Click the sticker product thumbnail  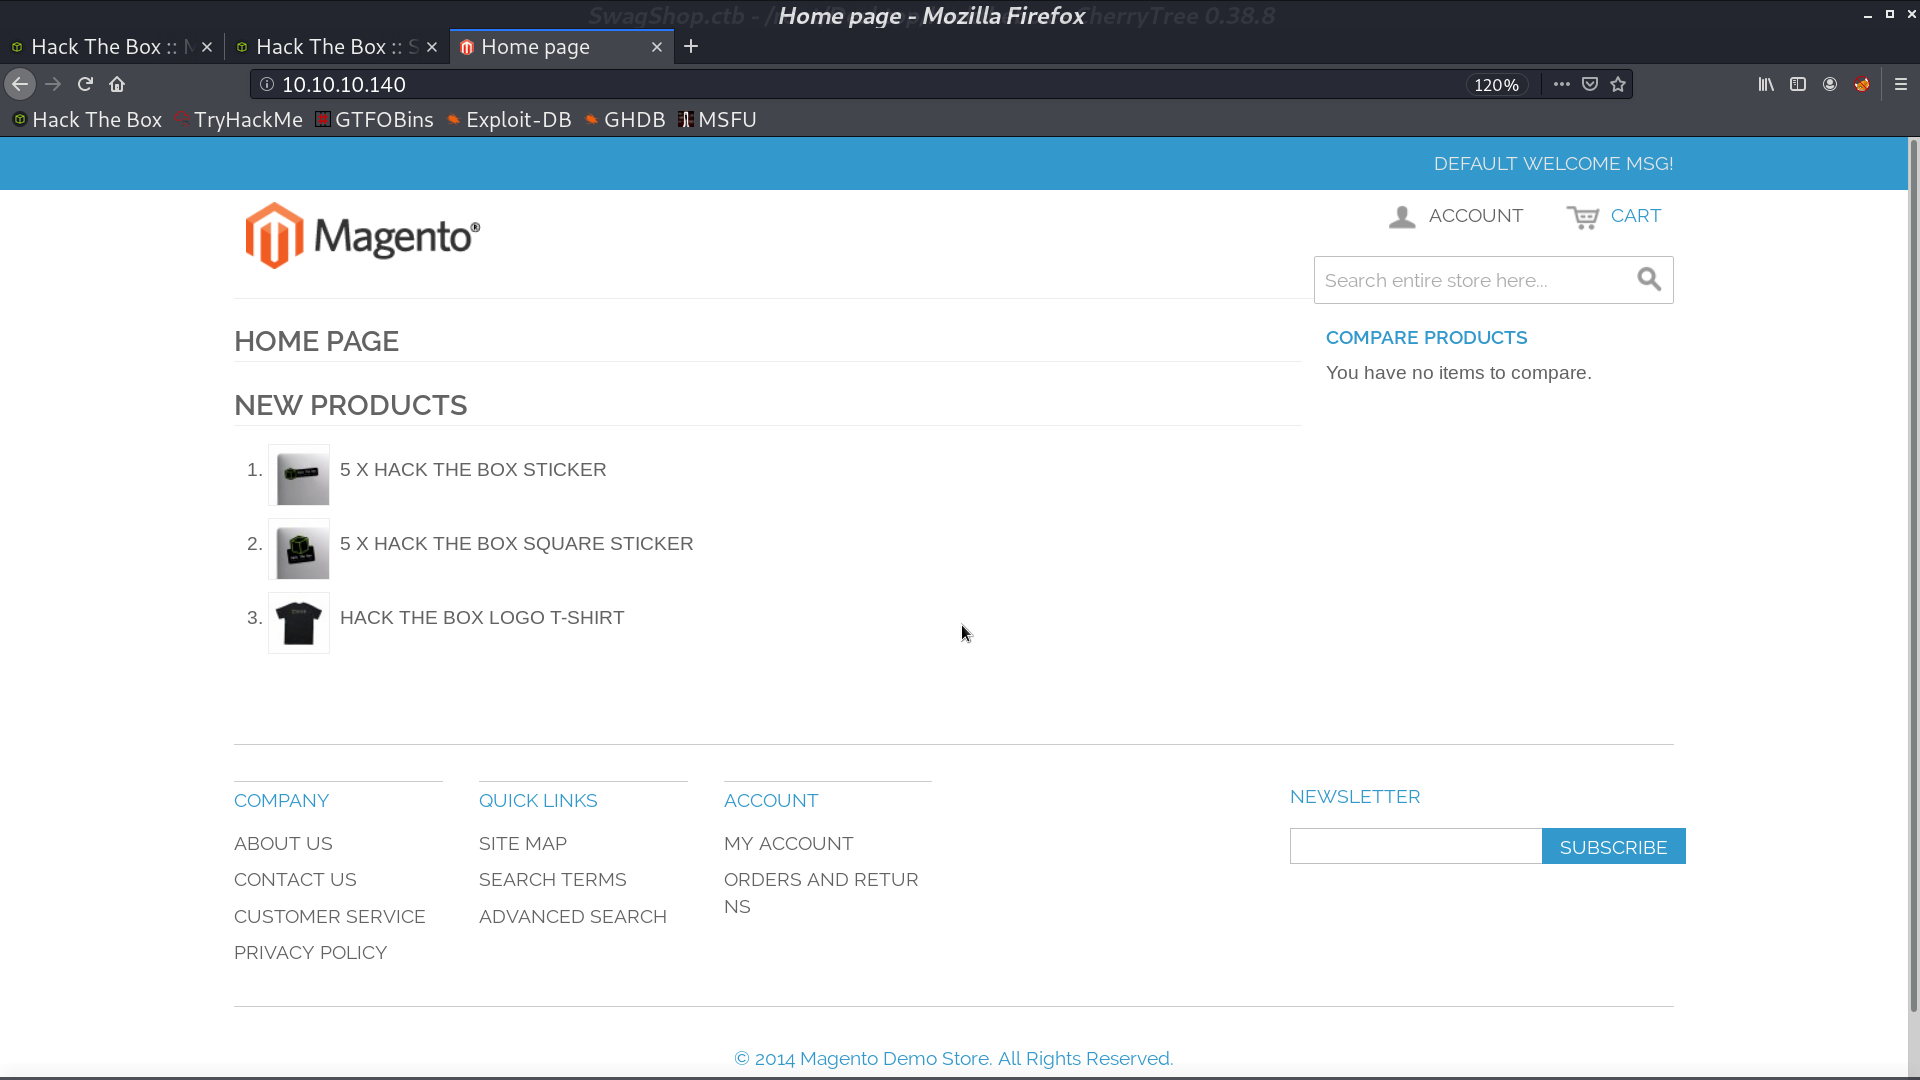click(x=299, y=475)
